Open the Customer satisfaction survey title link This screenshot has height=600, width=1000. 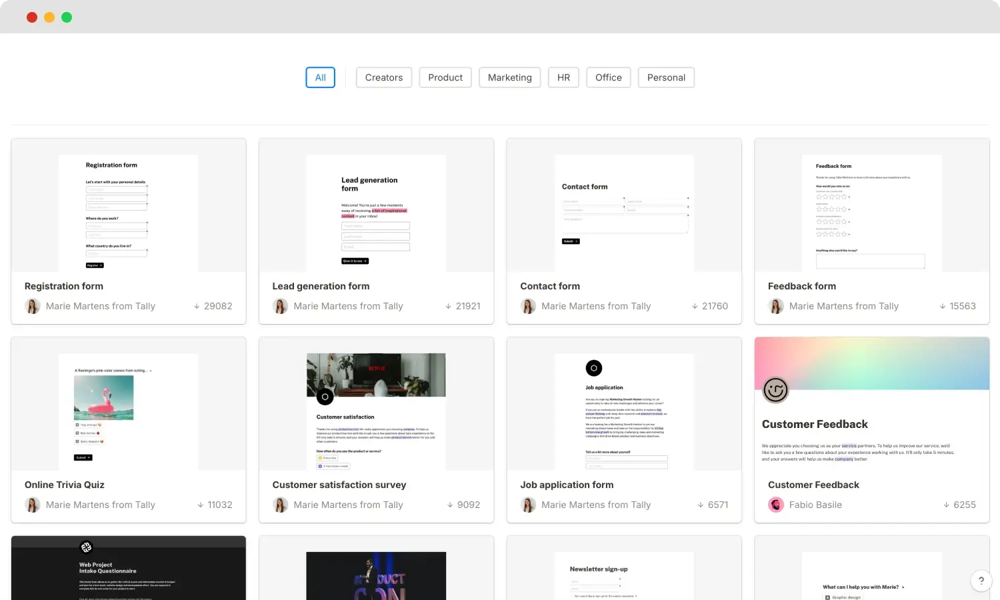[339, 485]
